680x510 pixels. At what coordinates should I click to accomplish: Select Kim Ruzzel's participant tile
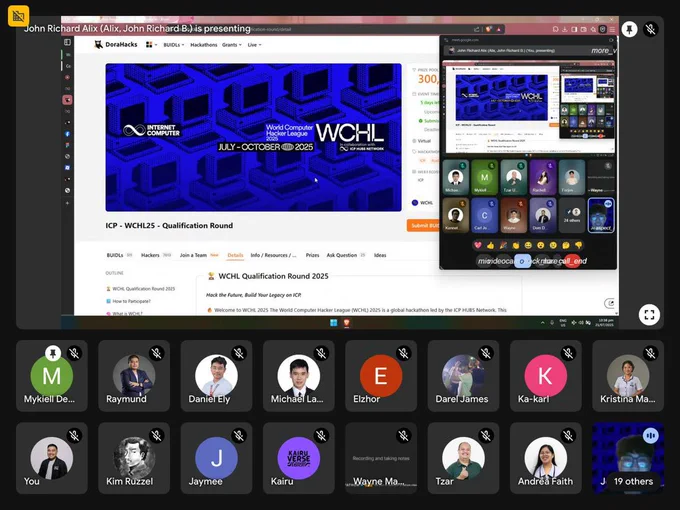click(134, 458)
